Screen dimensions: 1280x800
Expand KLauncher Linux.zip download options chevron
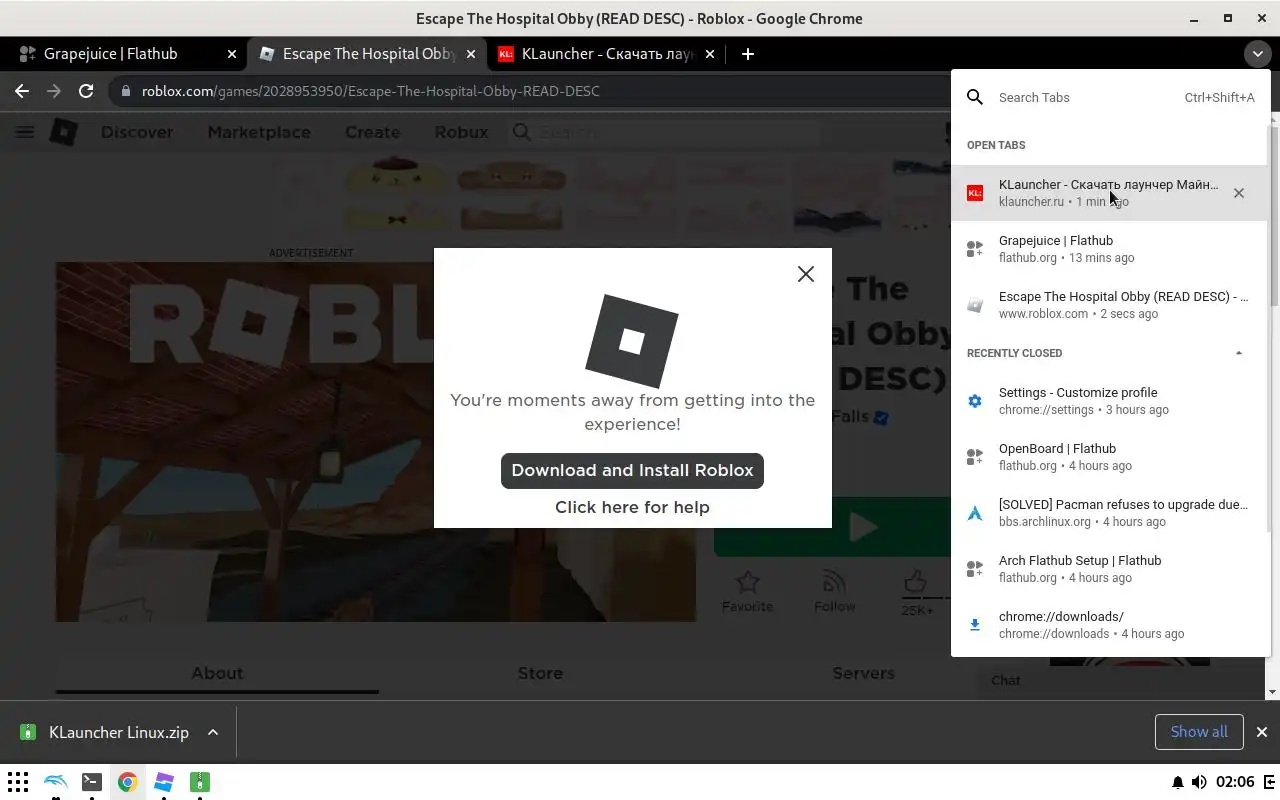213,732
